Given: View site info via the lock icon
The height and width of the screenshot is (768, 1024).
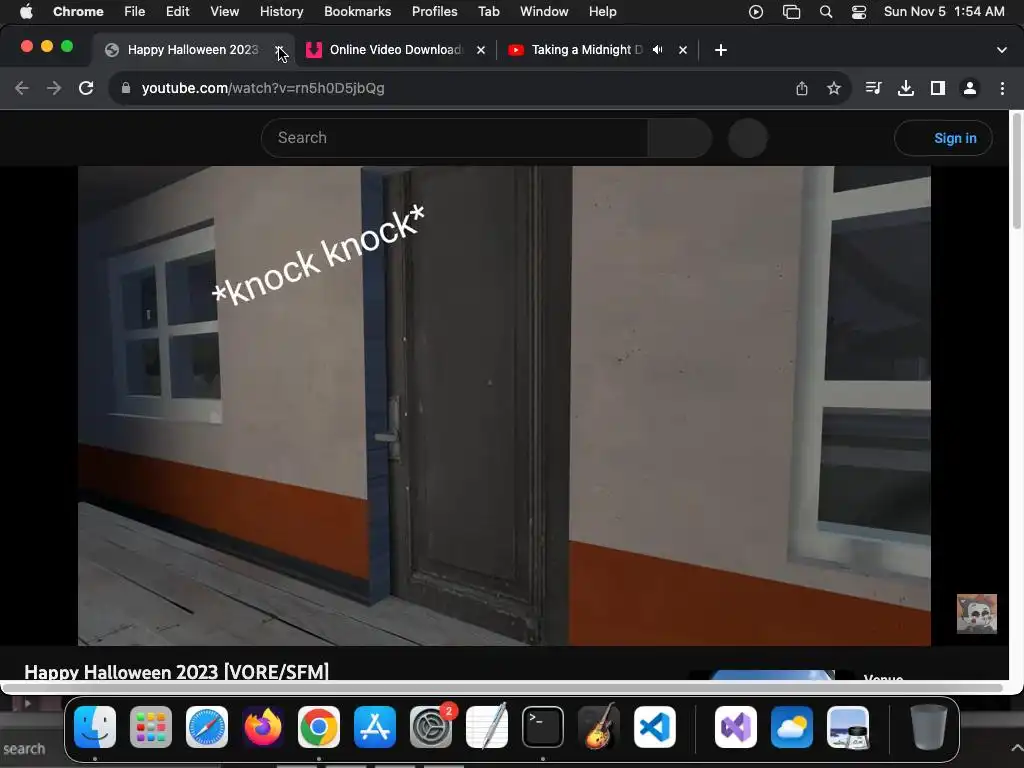Looking at the screenshot, I should [126, 88].
